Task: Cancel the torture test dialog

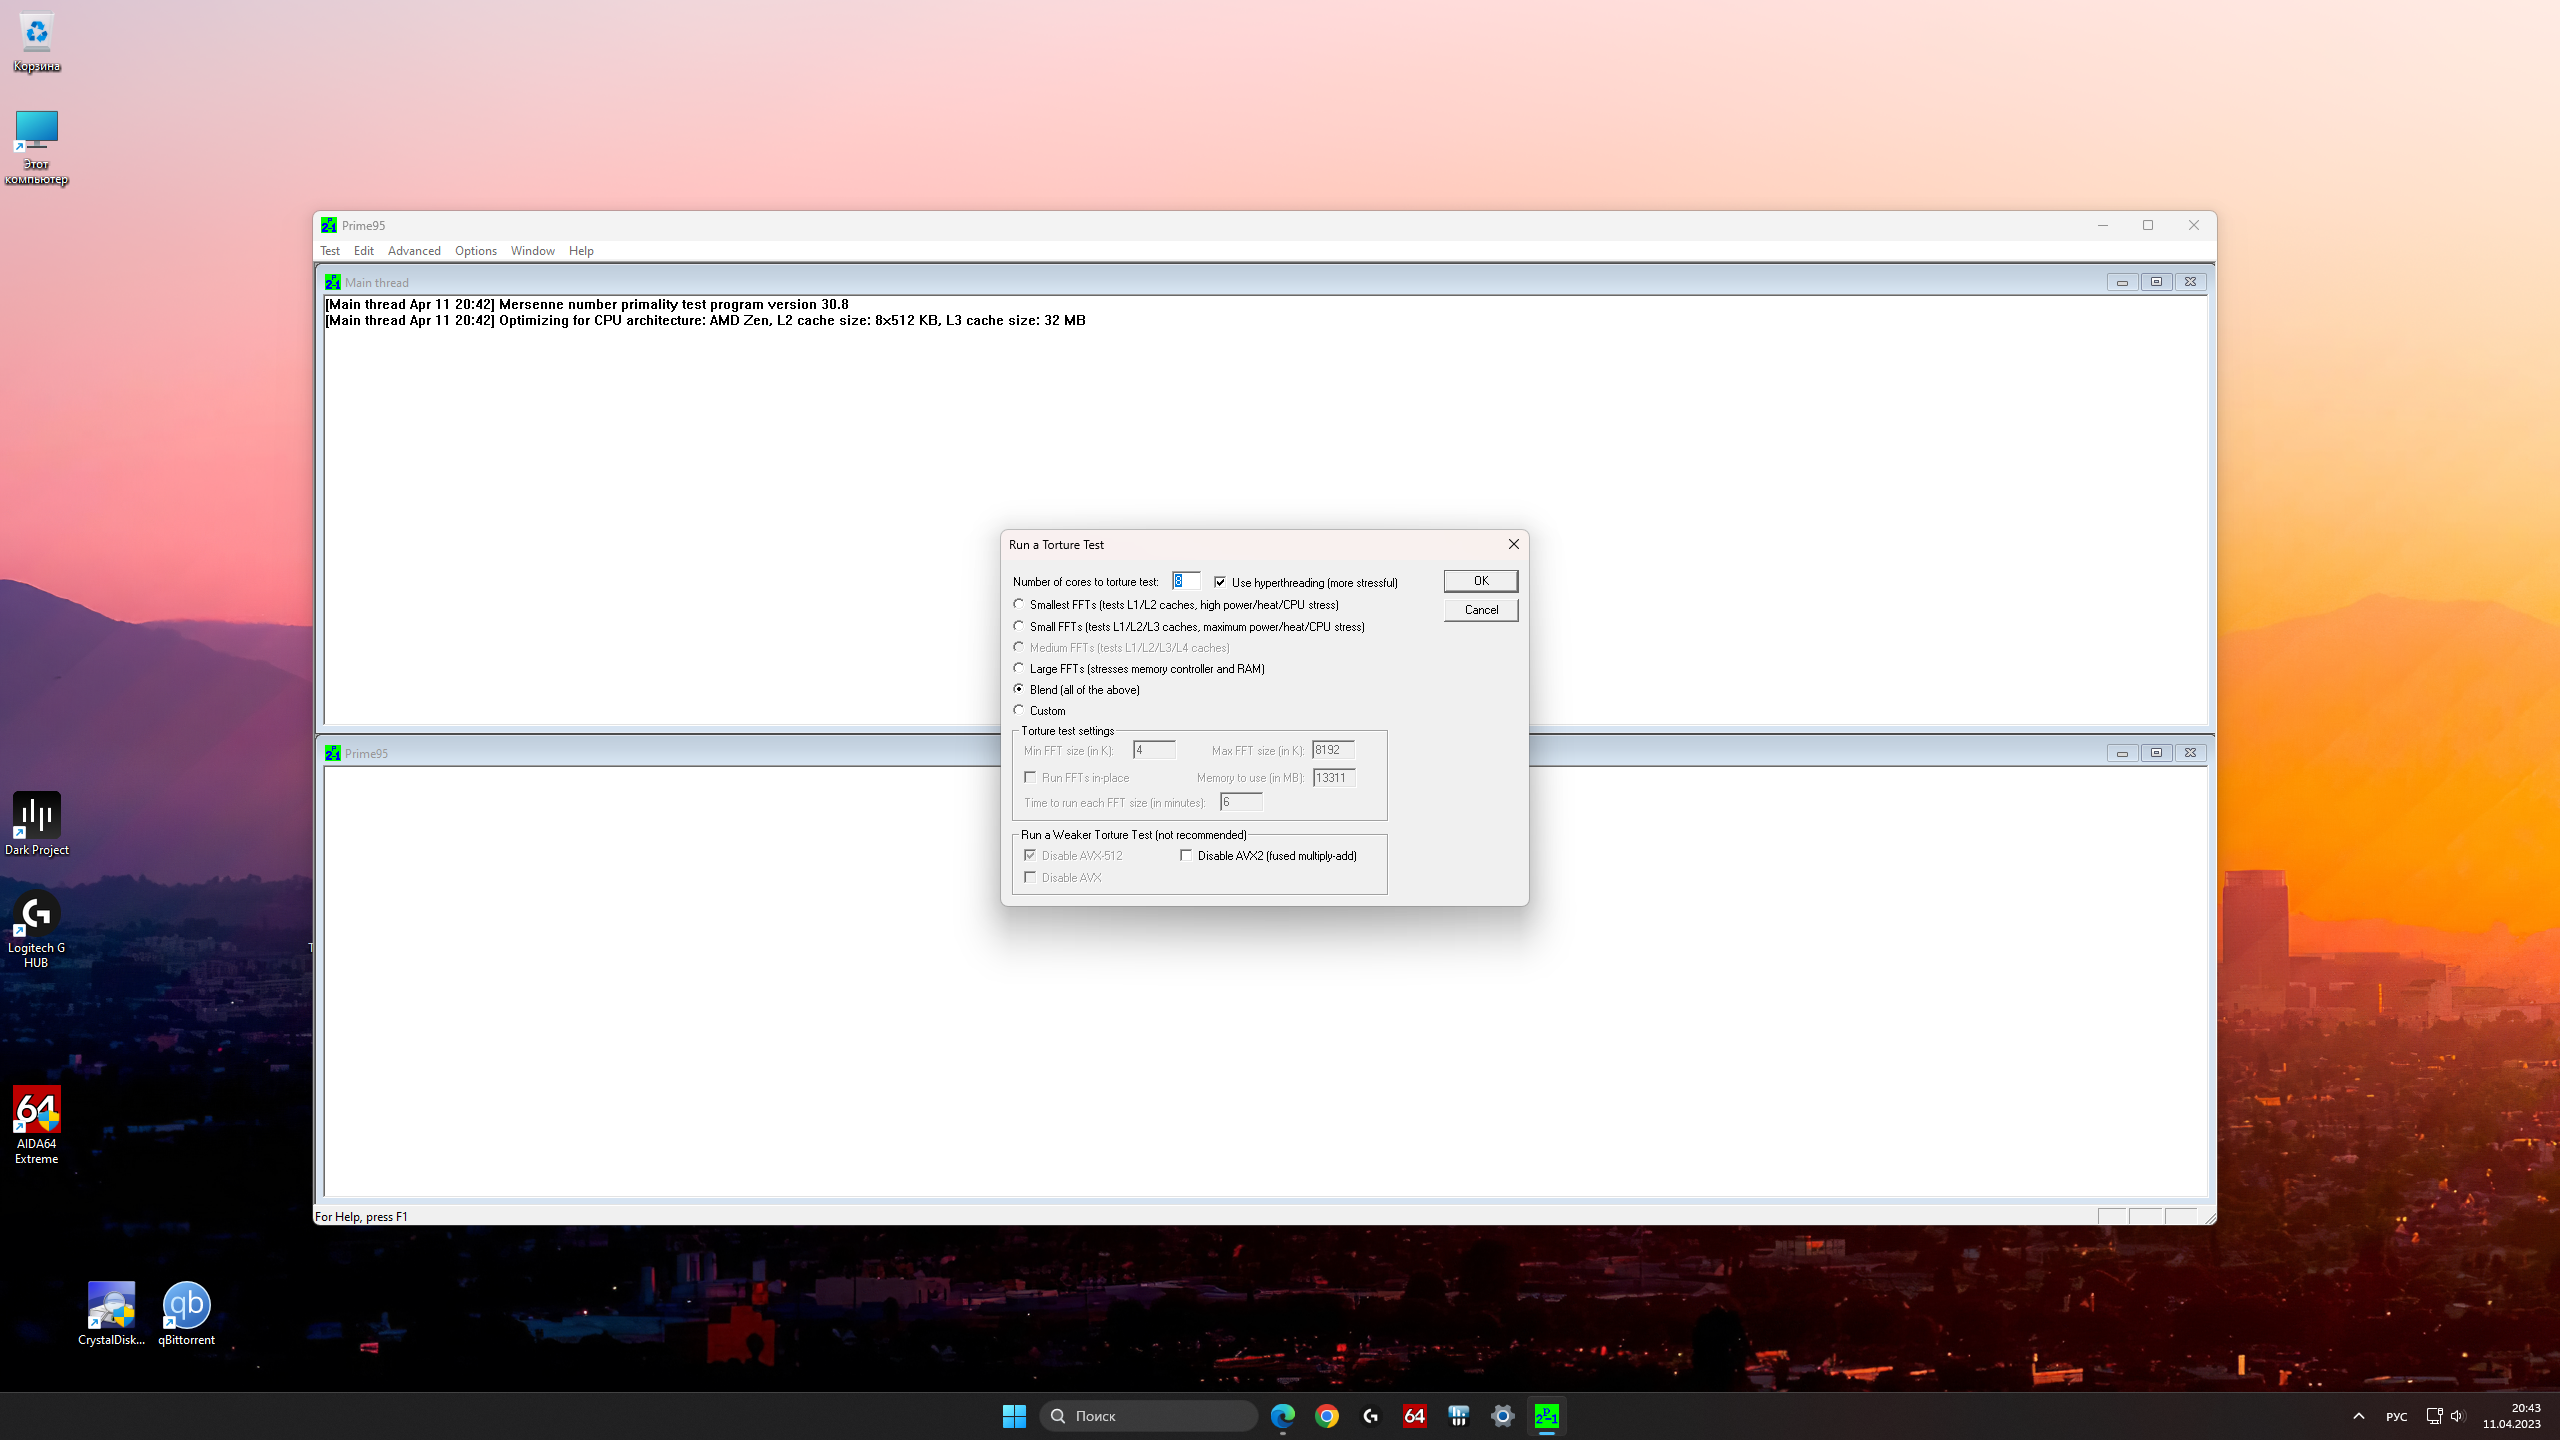Action: coord(1480,610)
